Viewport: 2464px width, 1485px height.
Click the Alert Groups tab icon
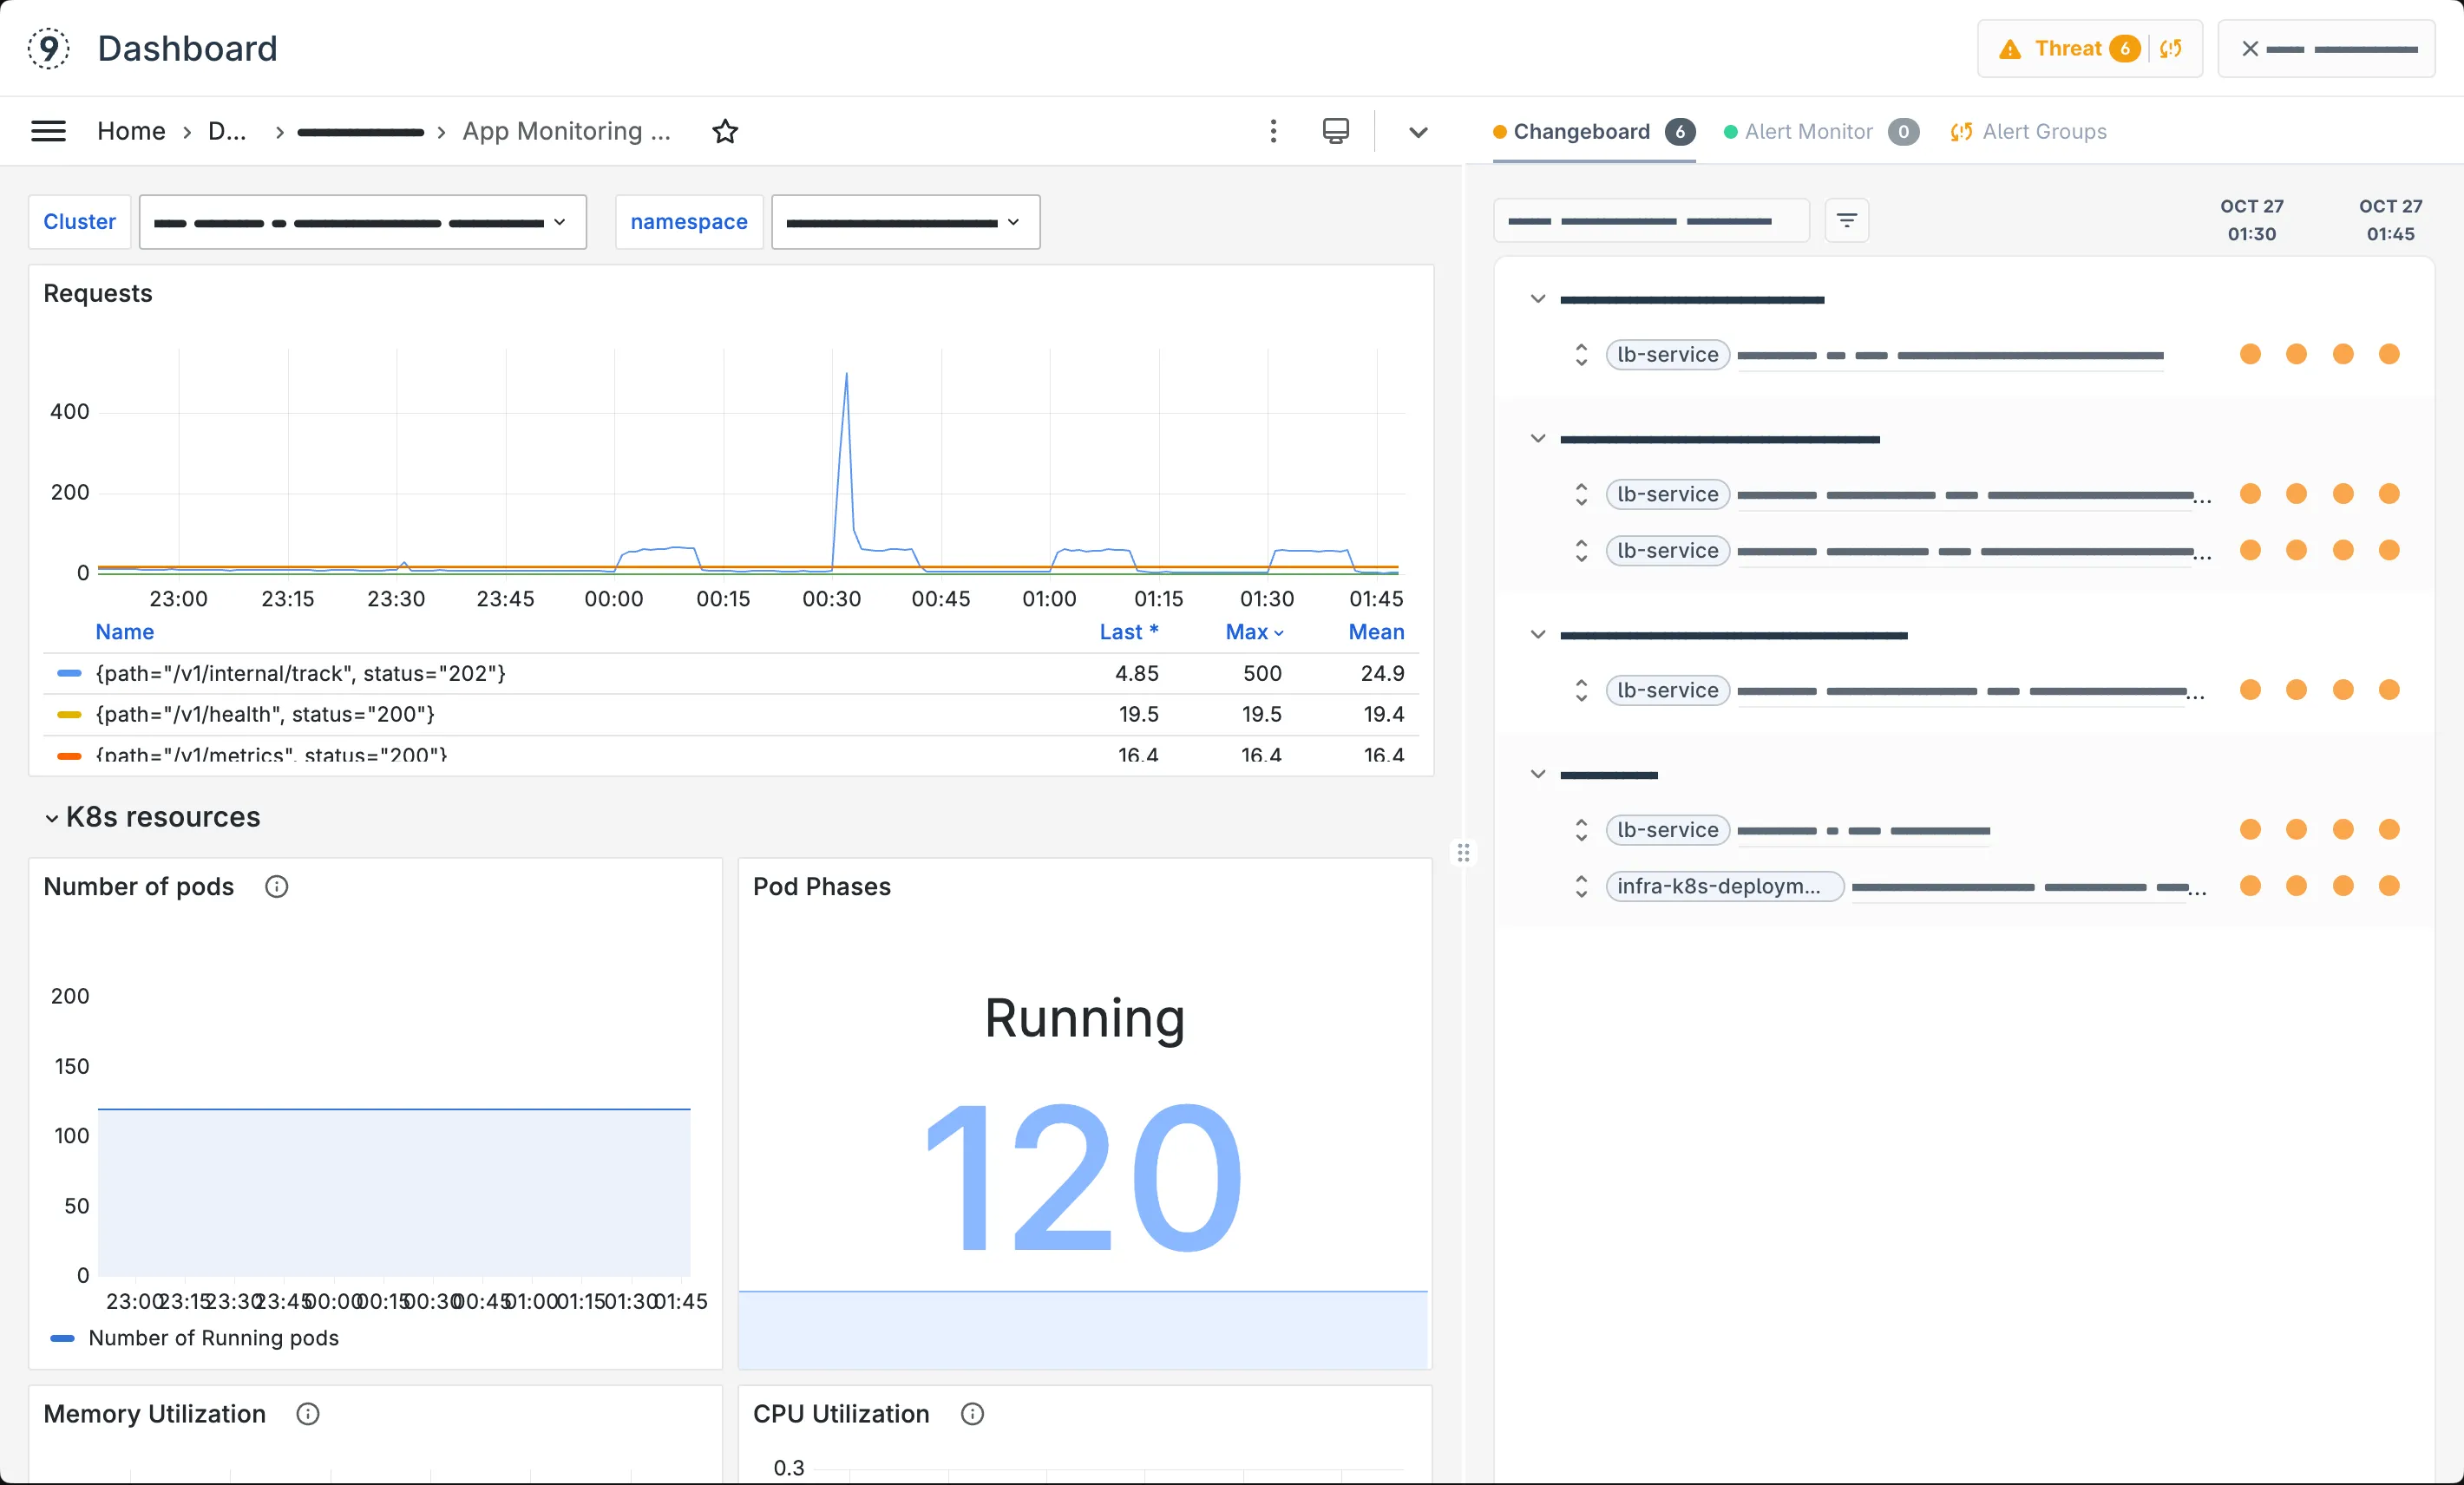[x=1961, y=132]
